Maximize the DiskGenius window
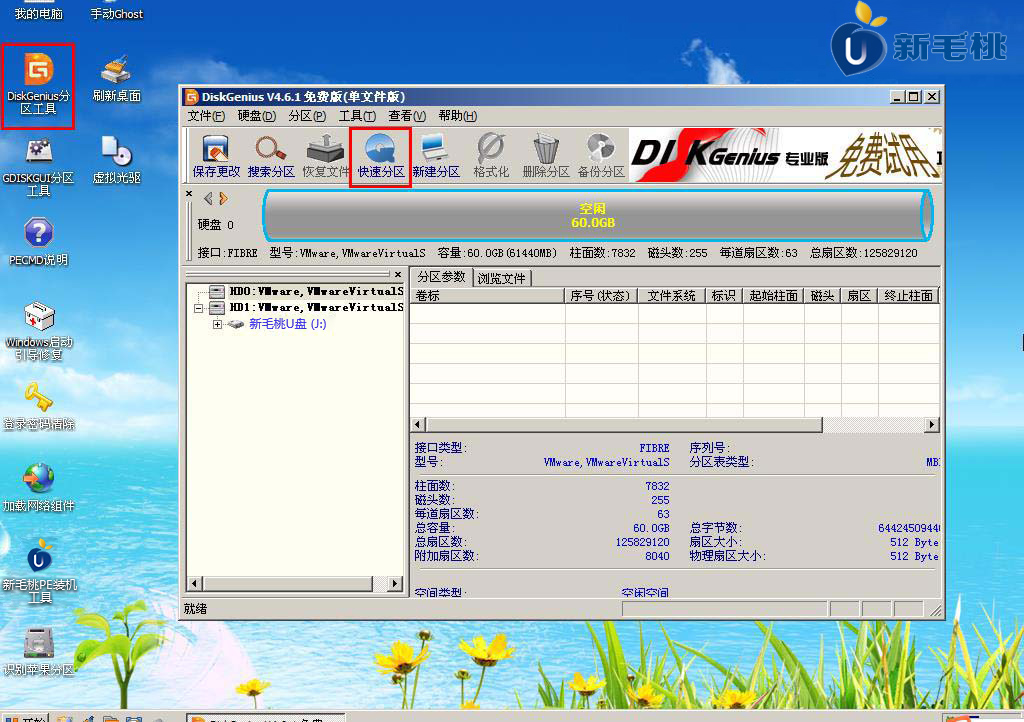Viewport: 1024px width, 722px height. 914,97
